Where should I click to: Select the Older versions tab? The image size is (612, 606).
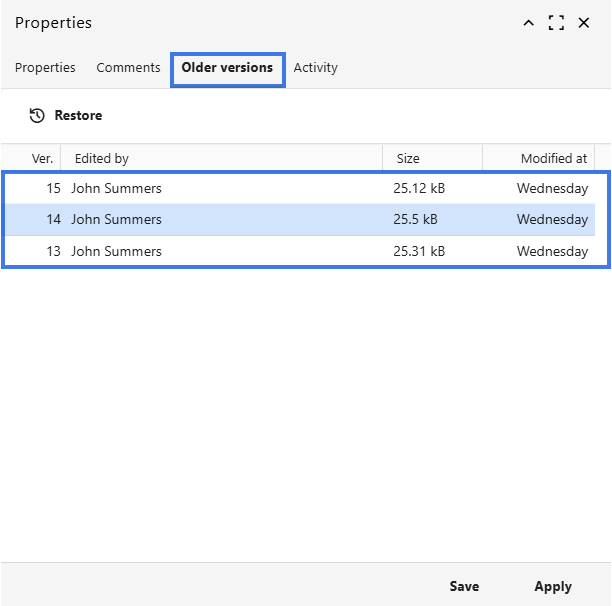click(x=228, y=68)
